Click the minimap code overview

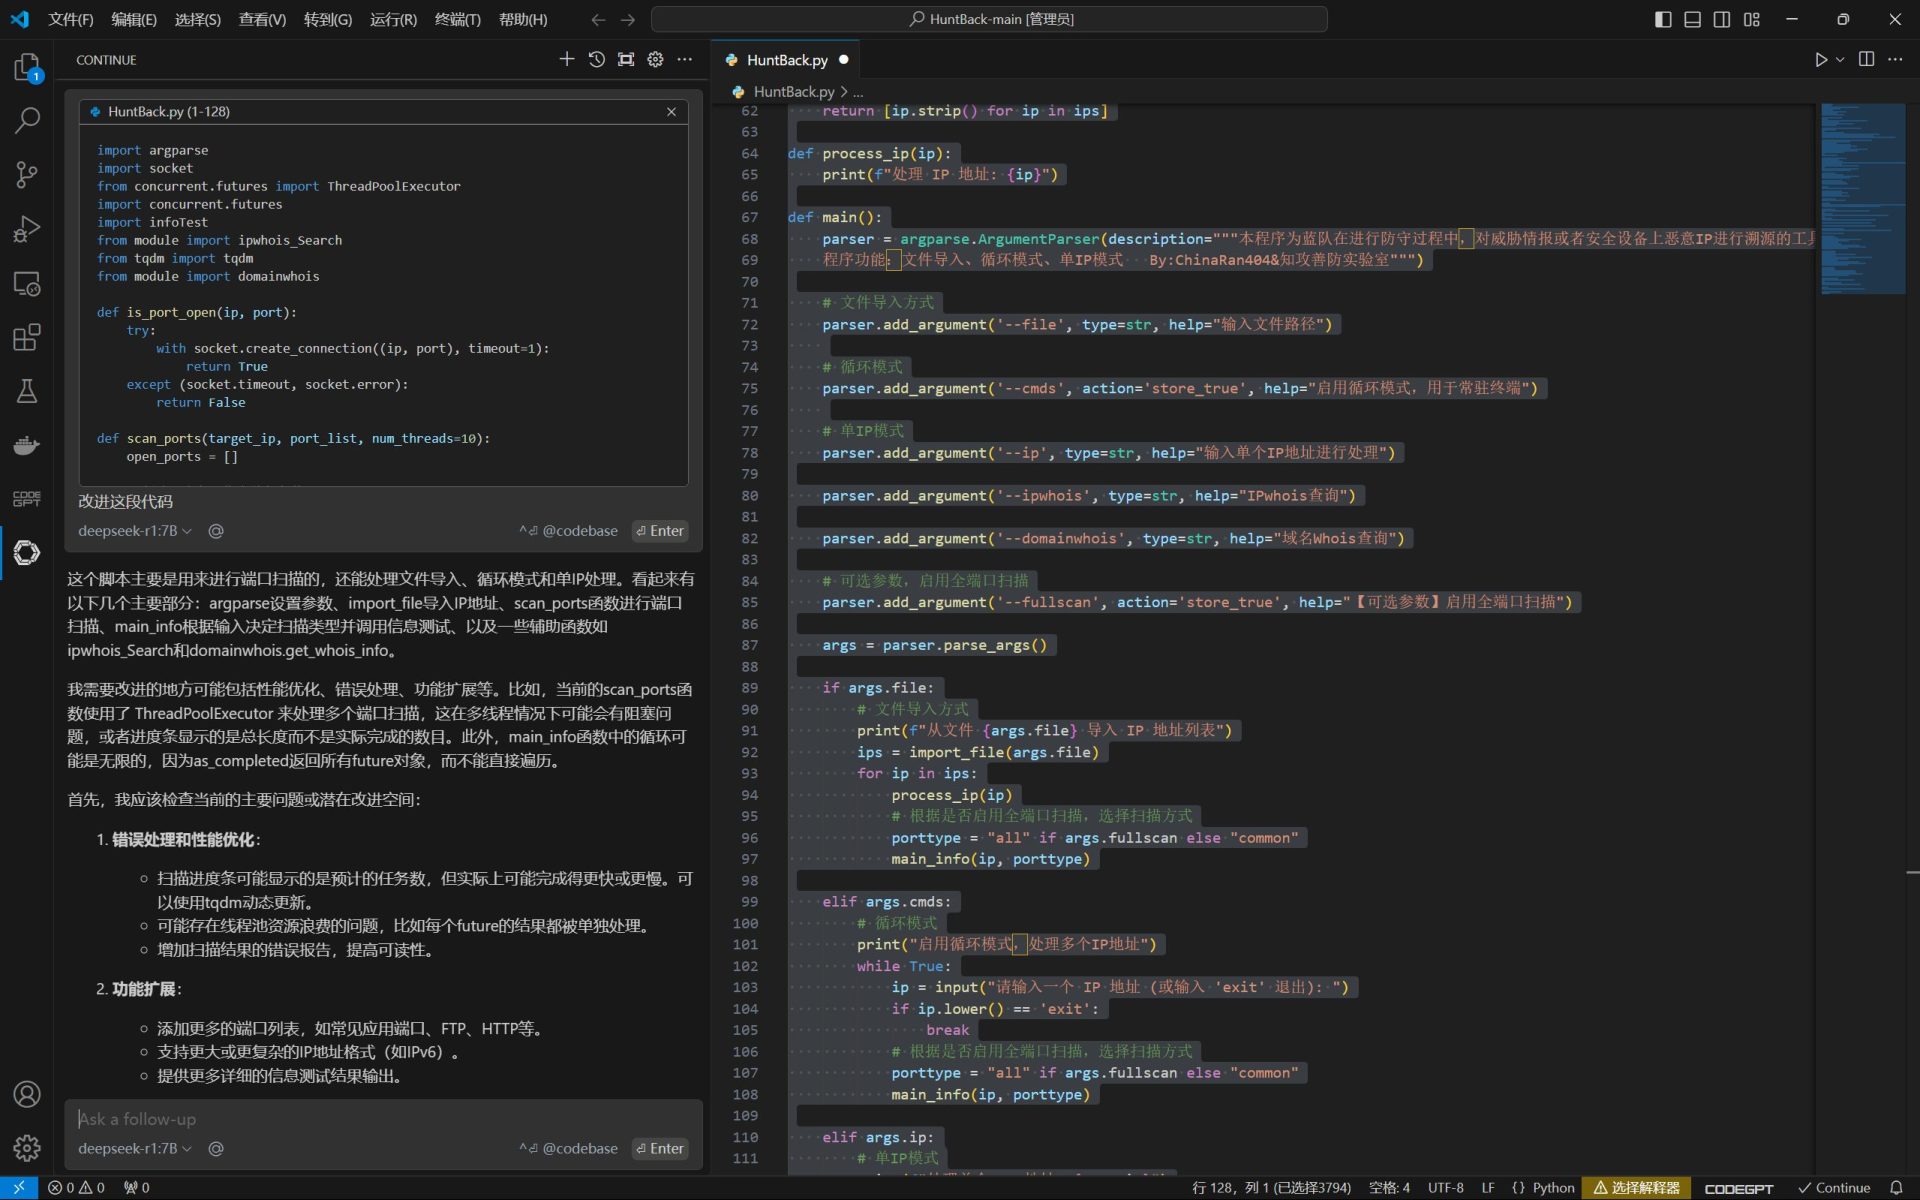click(1862, 200)
